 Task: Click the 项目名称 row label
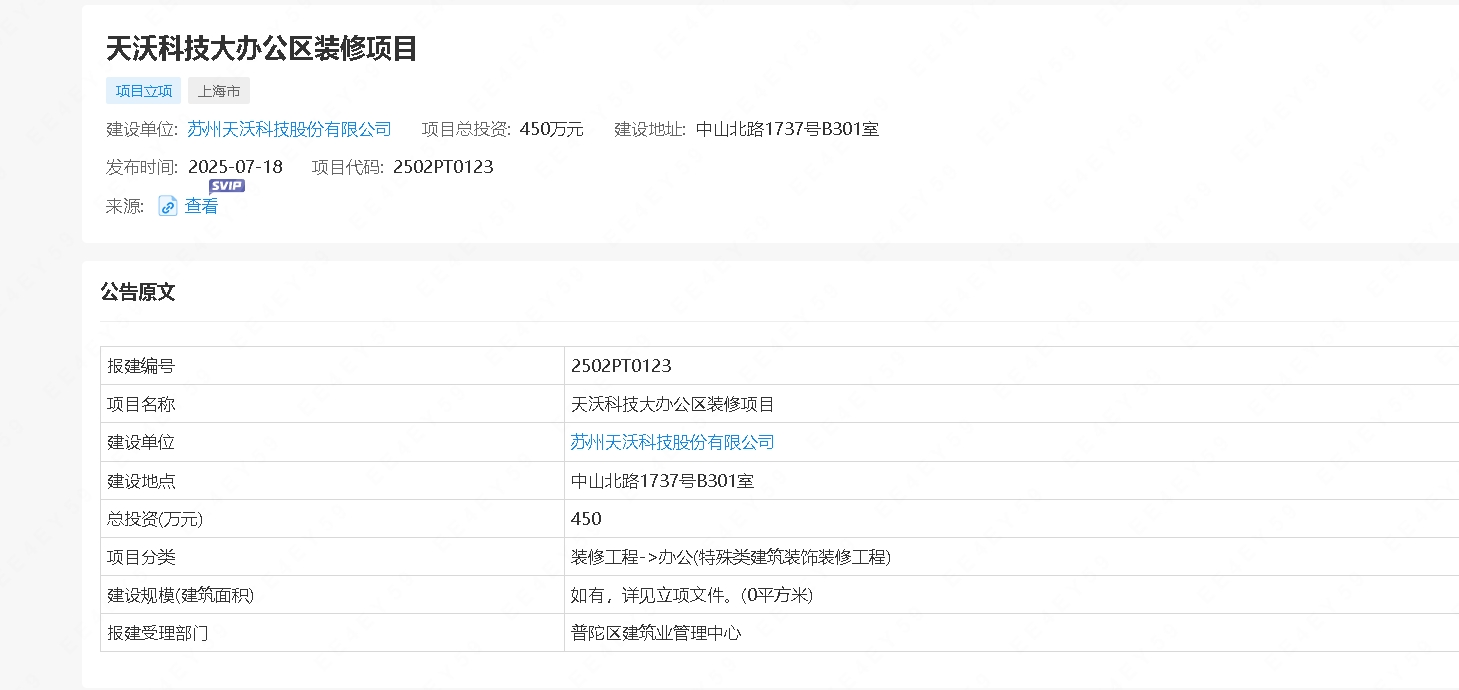tap(141, 404)
